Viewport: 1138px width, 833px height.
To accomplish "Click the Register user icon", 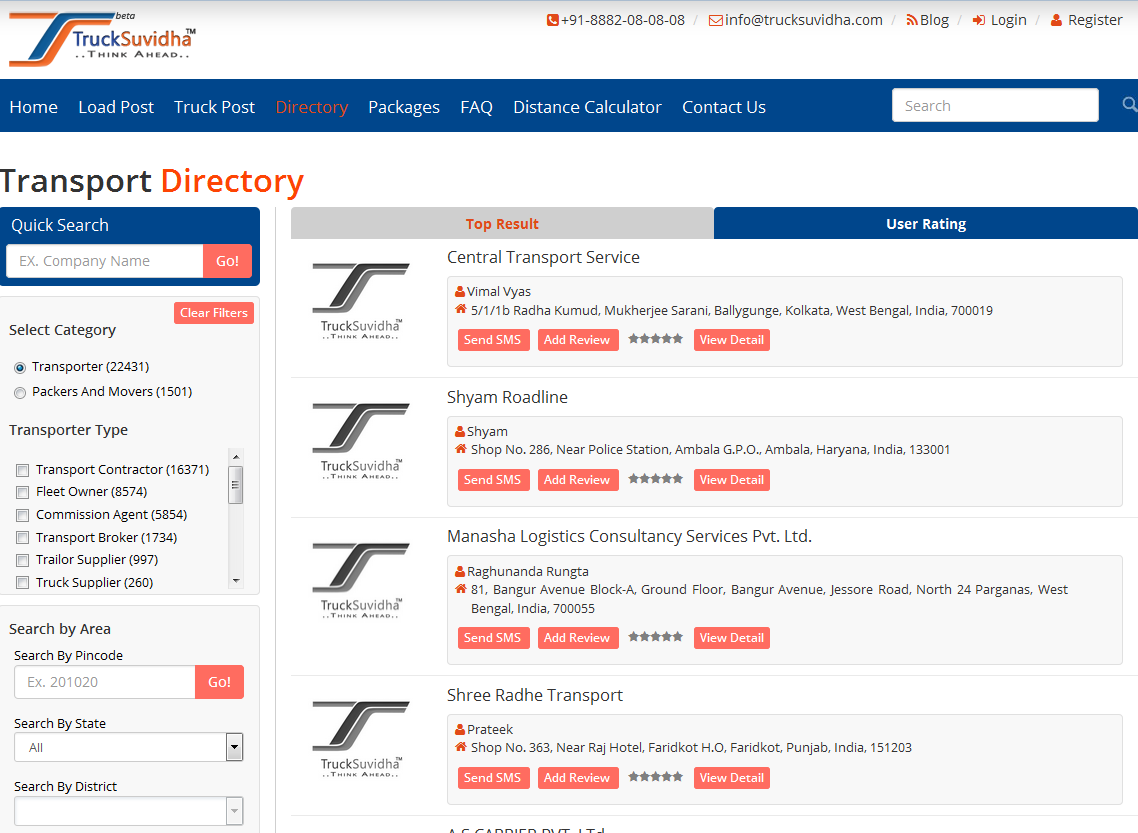I will tap(1056, 20).
